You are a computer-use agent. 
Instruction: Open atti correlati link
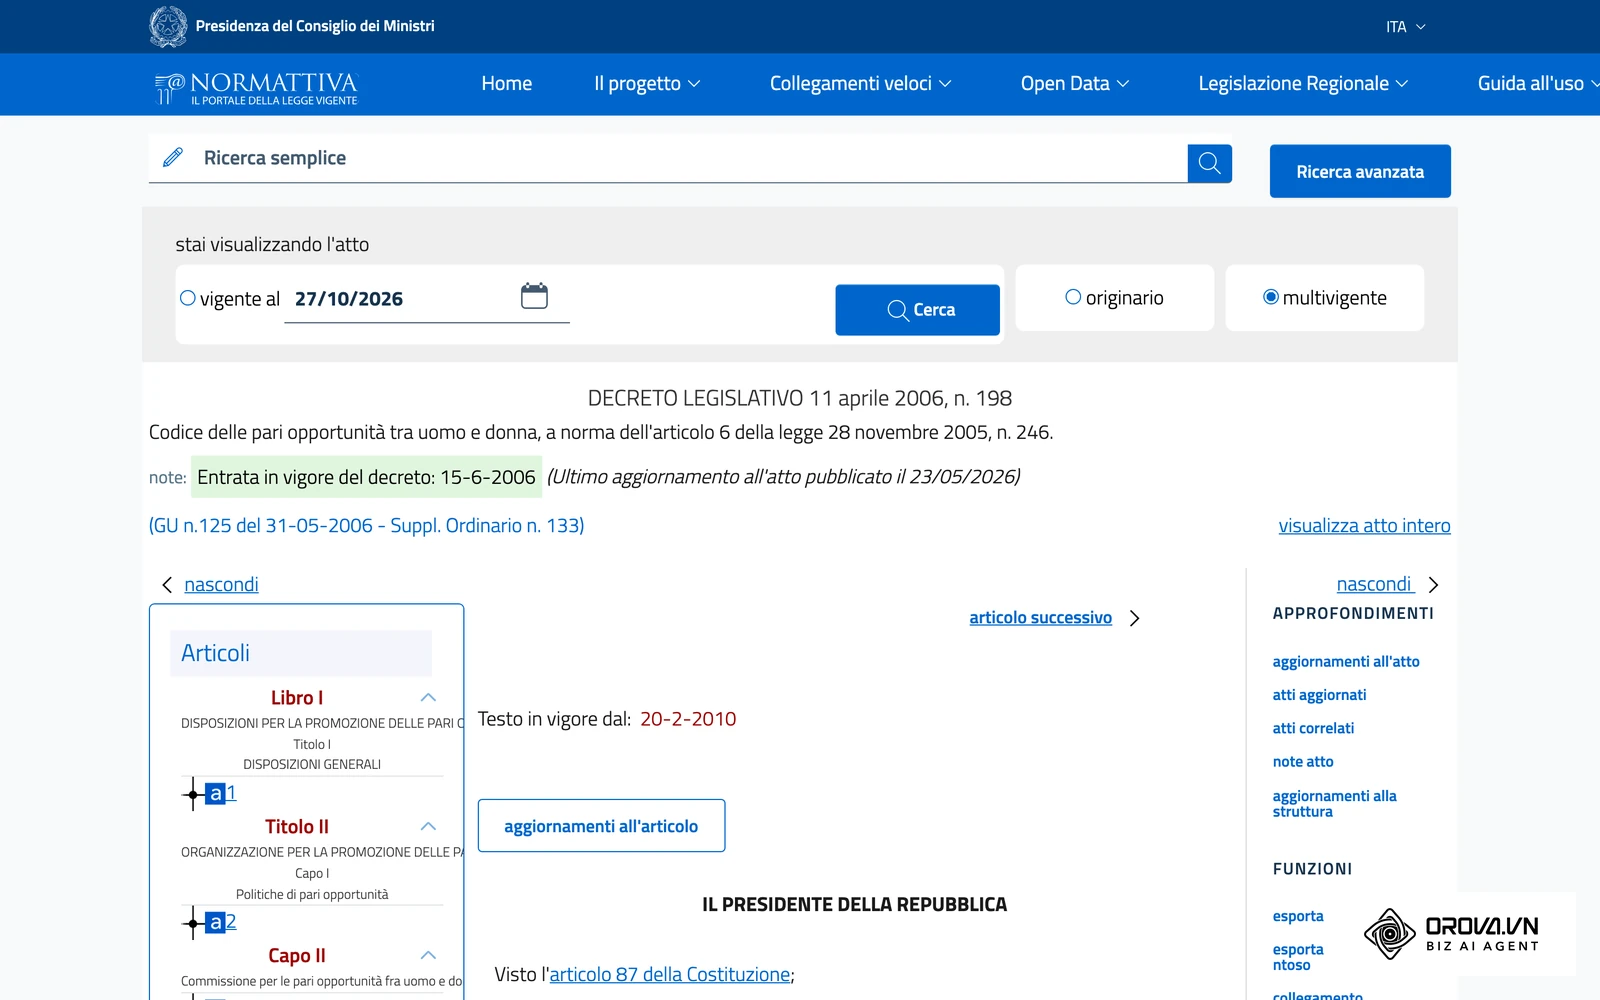(1313, 728)
